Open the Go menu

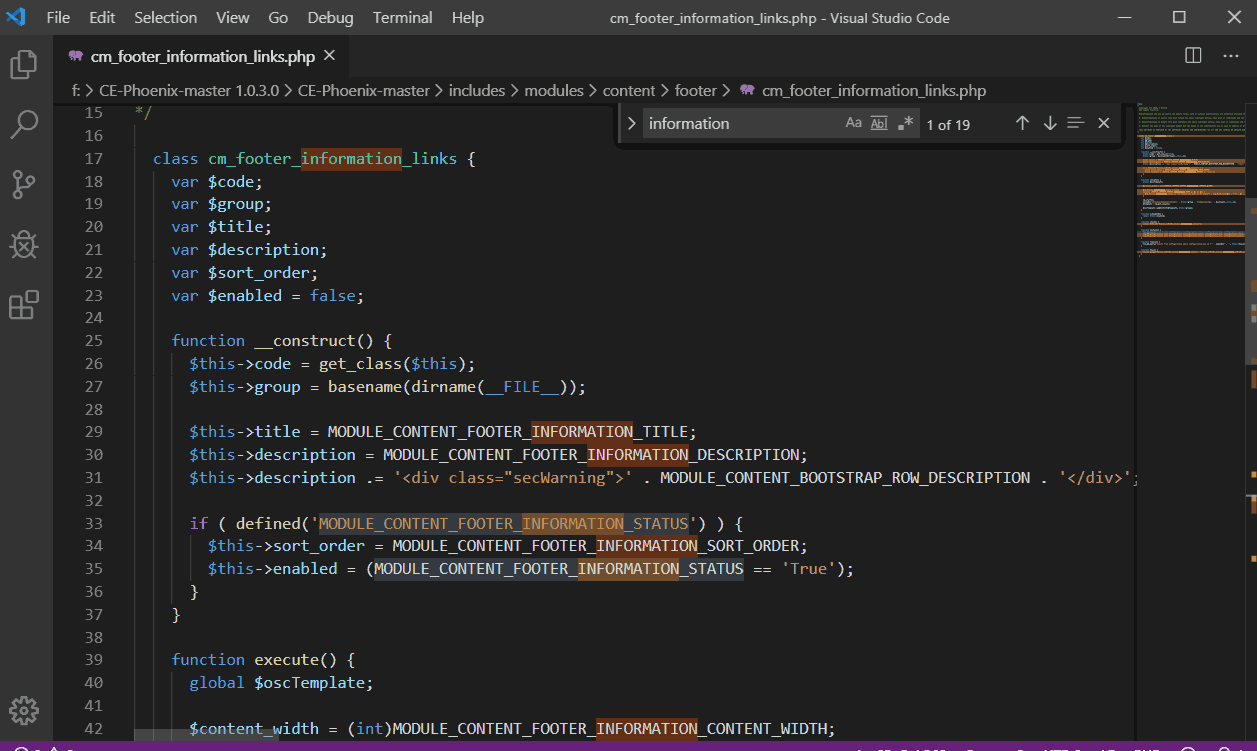(x=278, y=17)
